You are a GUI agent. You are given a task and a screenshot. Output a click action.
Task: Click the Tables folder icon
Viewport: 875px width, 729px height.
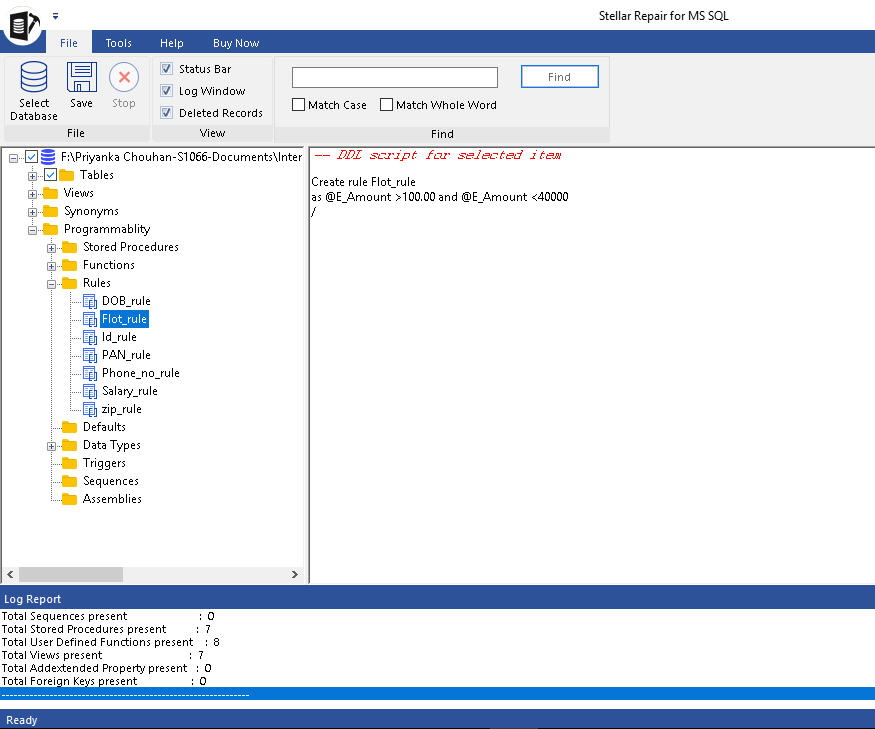pyautogui.click(x=66, y=175)
